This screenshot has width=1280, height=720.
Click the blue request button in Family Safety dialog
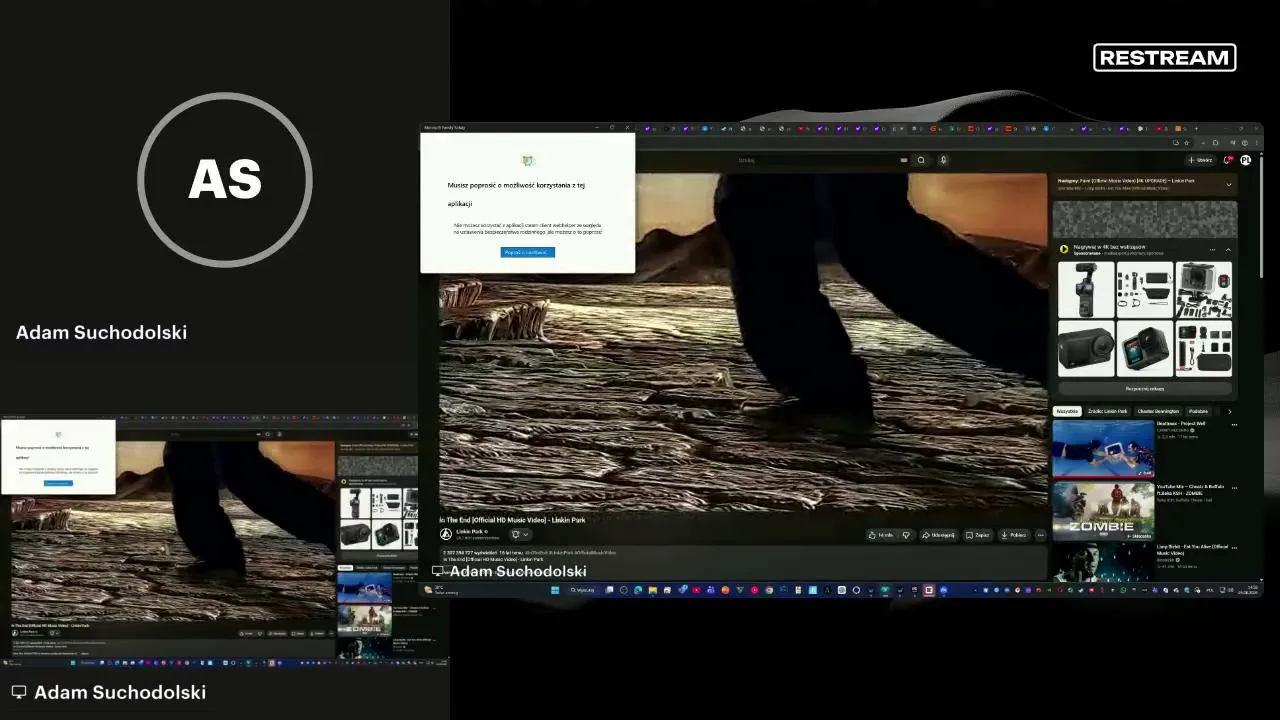[527, 252]
